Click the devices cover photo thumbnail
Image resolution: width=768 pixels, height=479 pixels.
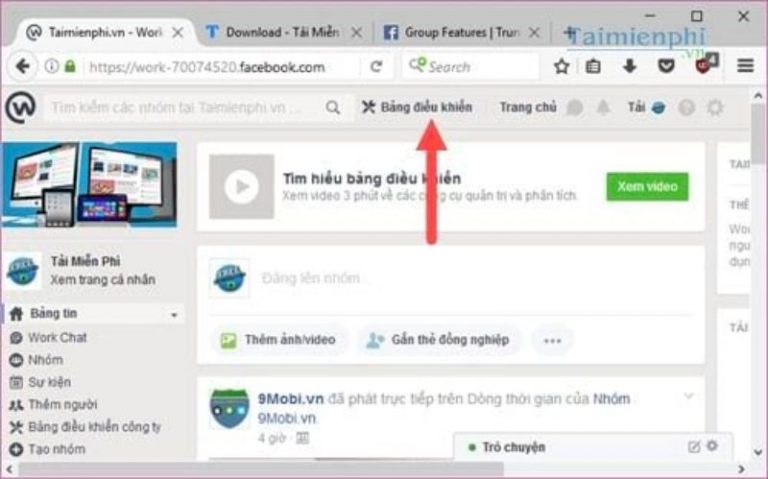(89, 185)
